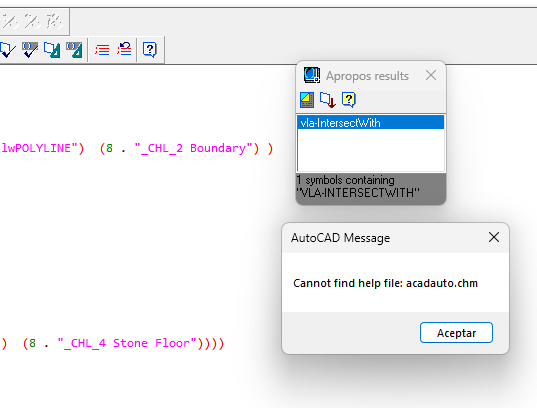Image resolution: width=537 pixels, height=408 pixels.
Task: Click the Aceptar button
Action: click(x=456, y=333)
